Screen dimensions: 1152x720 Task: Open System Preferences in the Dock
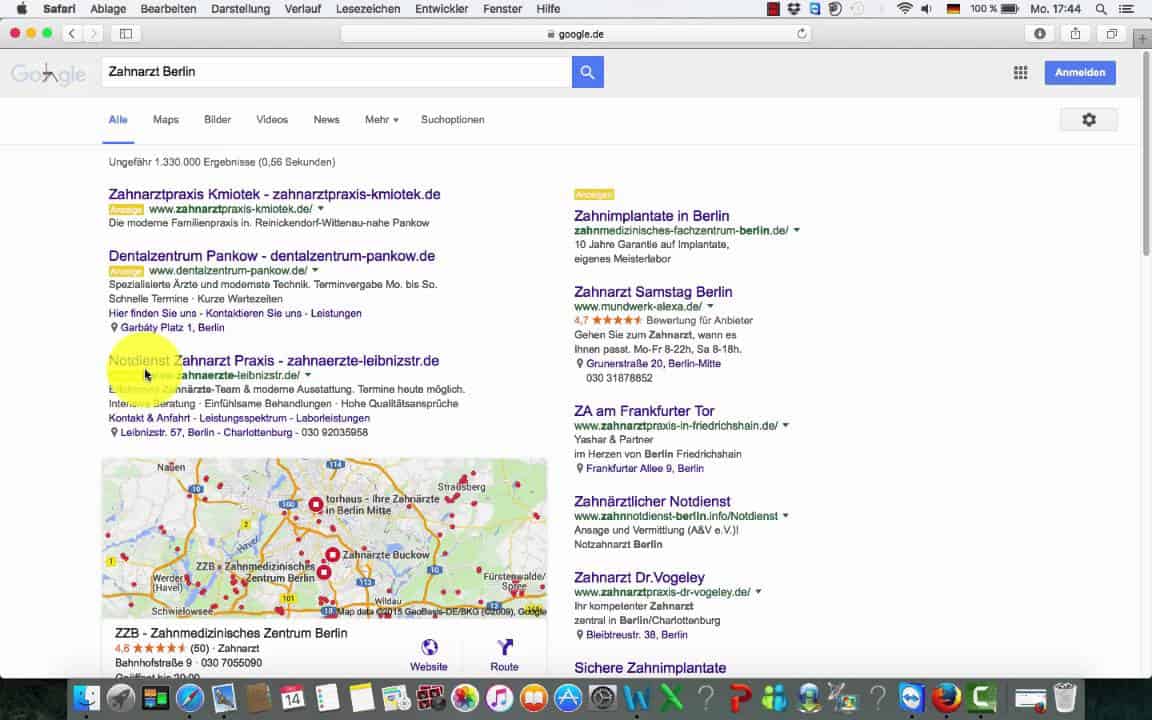[602, 698]
